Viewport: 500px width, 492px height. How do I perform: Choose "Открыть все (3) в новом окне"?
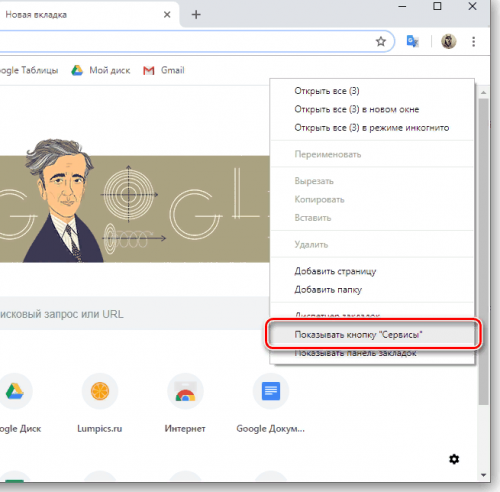[372, 109]
